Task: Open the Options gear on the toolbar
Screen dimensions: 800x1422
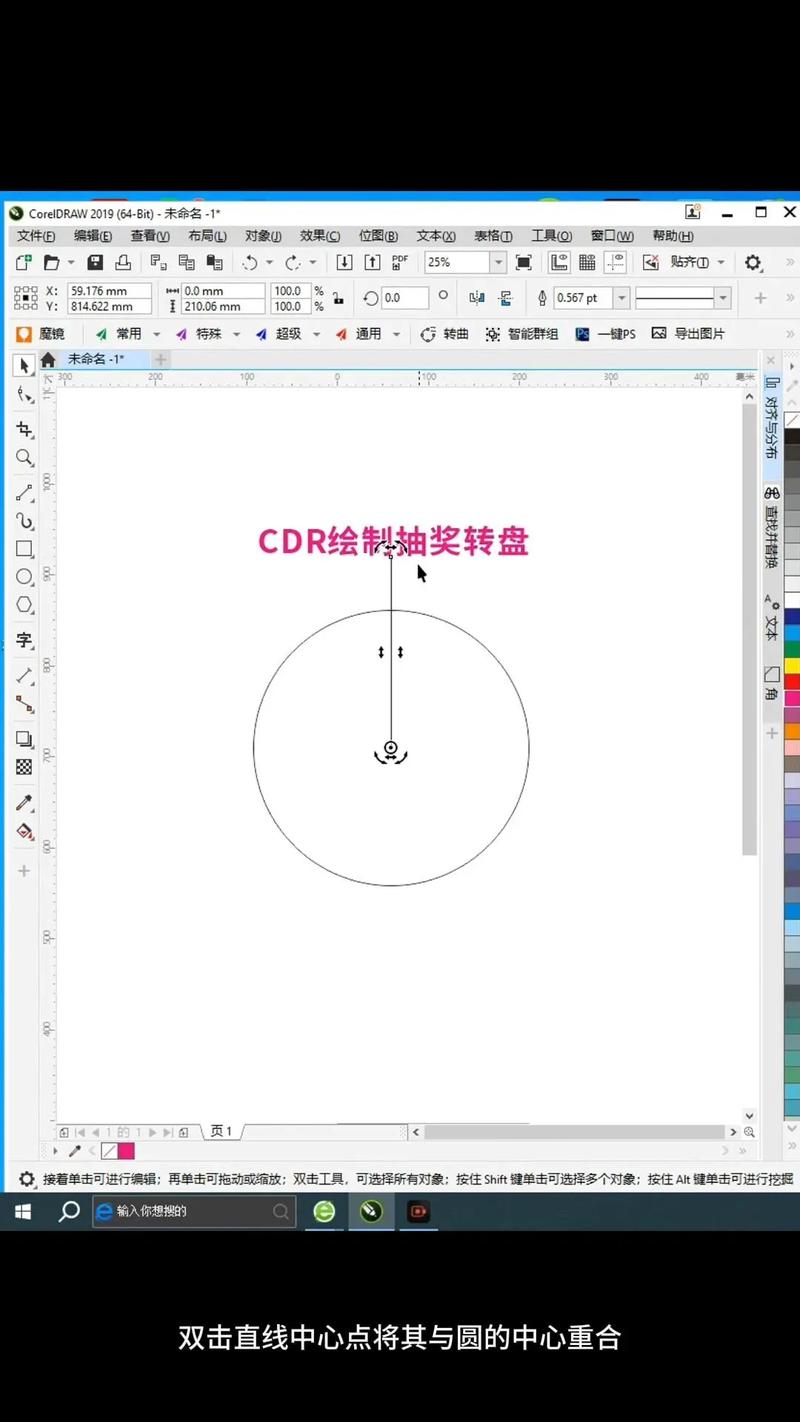Action: click(753, 262)
